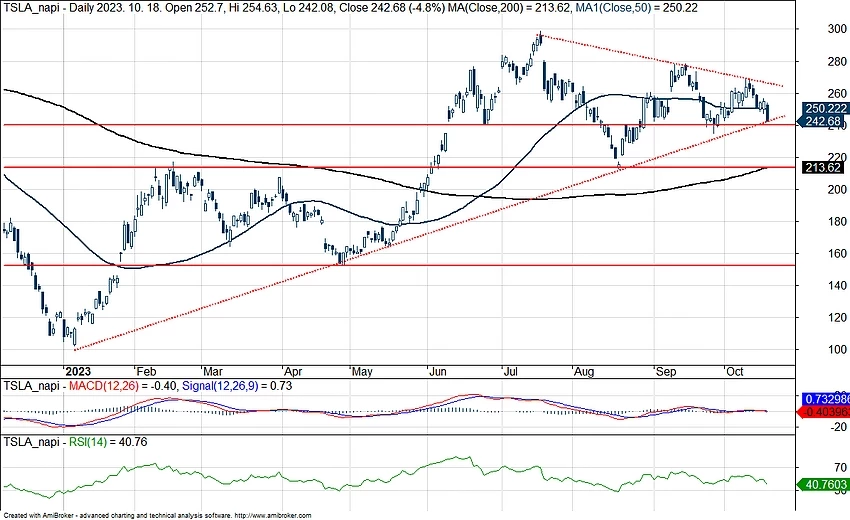Click the -20 level on MACD axis

[839, 427]
